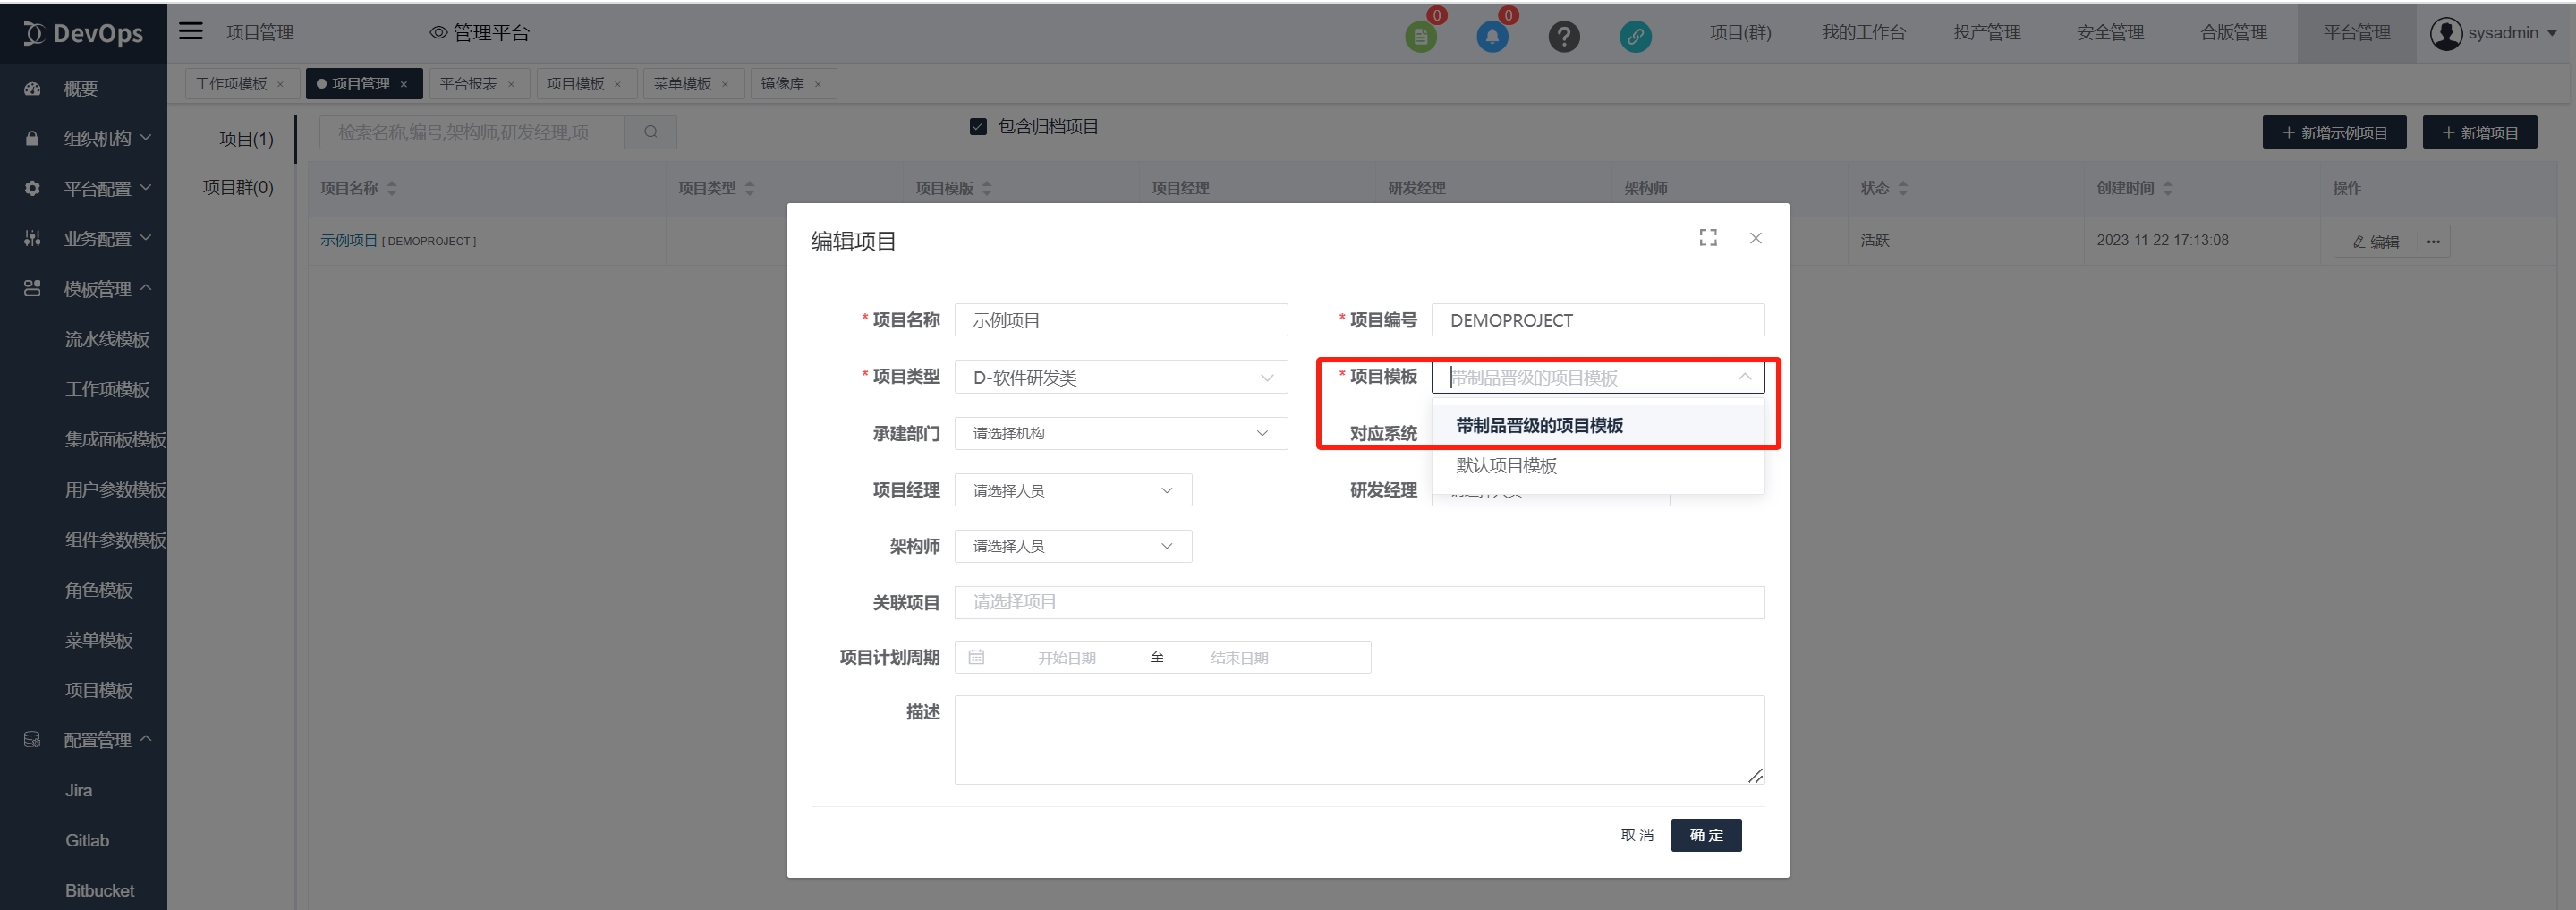Open the three-dot more actions button
Image resolution: width=2576 pixels, height=910 pixels.
coord(2433,242)
